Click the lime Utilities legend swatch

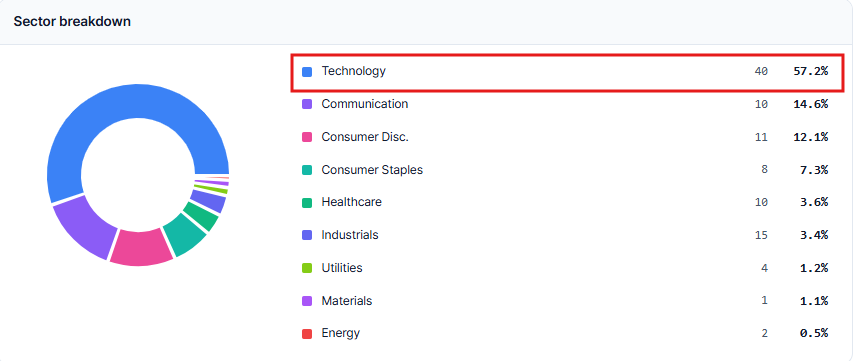pyautogui.click(x=307, y=268)
